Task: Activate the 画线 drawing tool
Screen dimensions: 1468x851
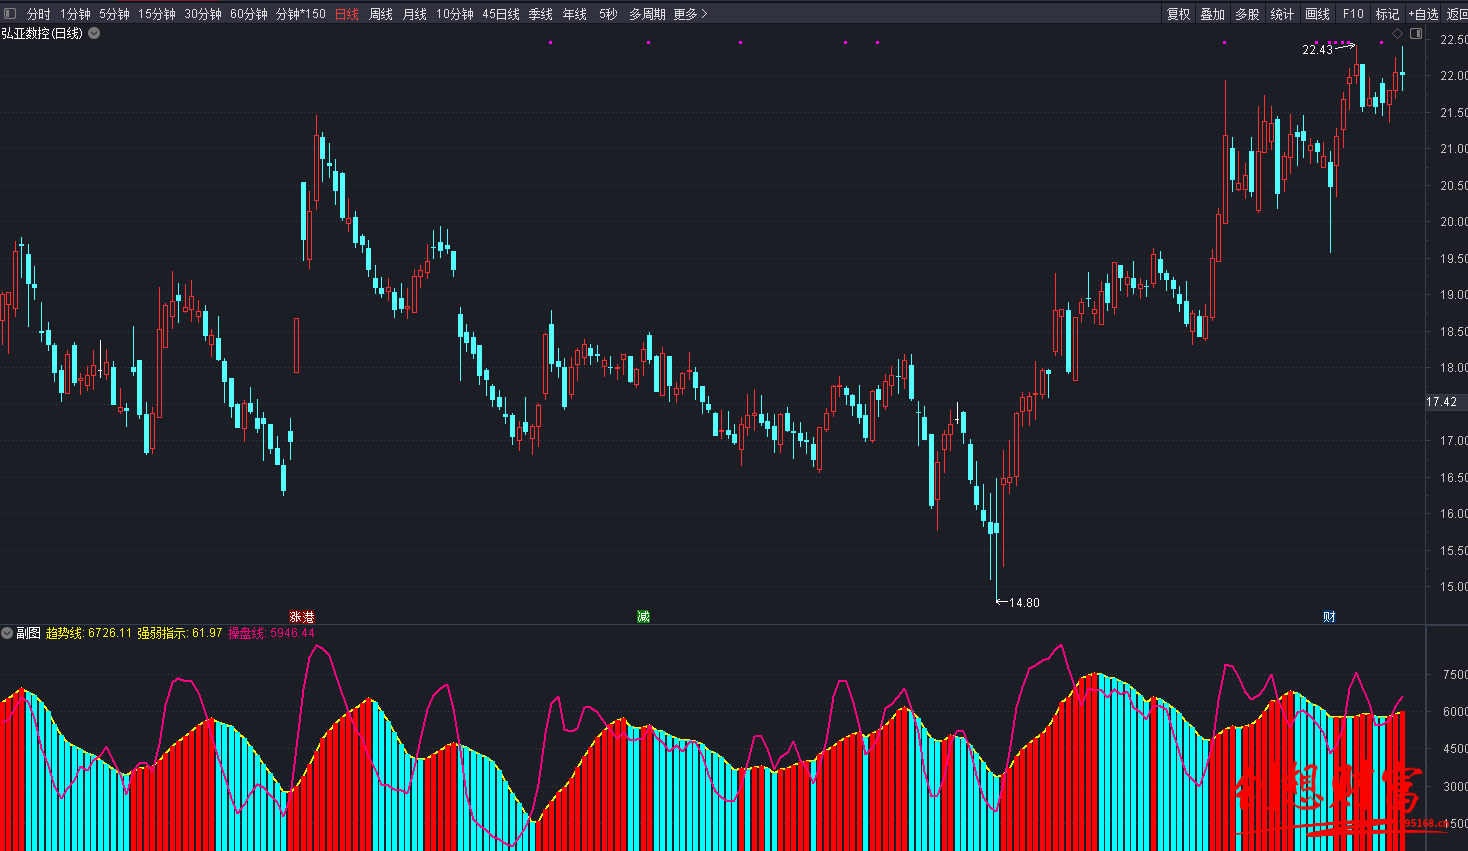Action: (1318, 14)
